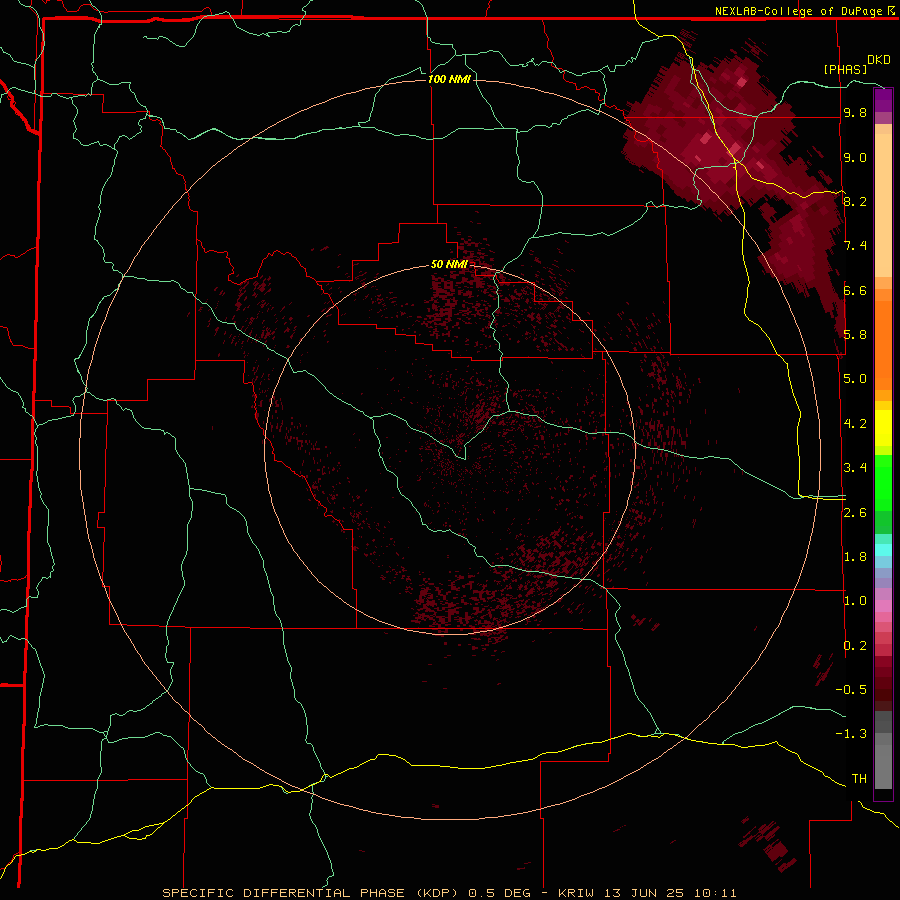Image resolution: width=900 pixels, height=900 pixels.
Task: Select the -0.5 scale value
Action: tap(851, 690)
